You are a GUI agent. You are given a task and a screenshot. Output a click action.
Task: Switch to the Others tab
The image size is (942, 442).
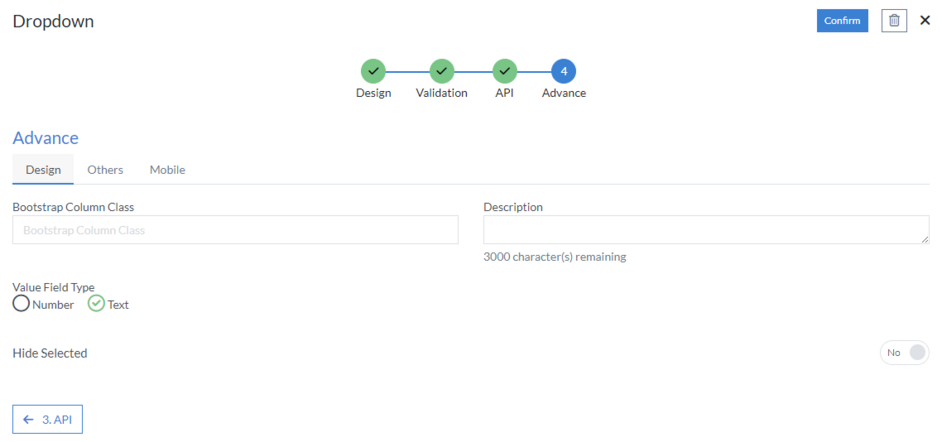tap(105, 170)
